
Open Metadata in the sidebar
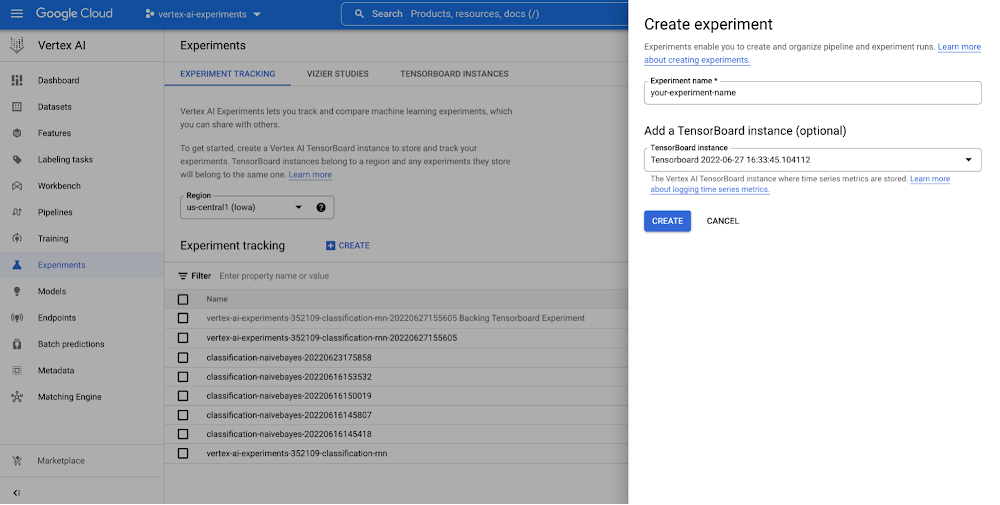56,370
